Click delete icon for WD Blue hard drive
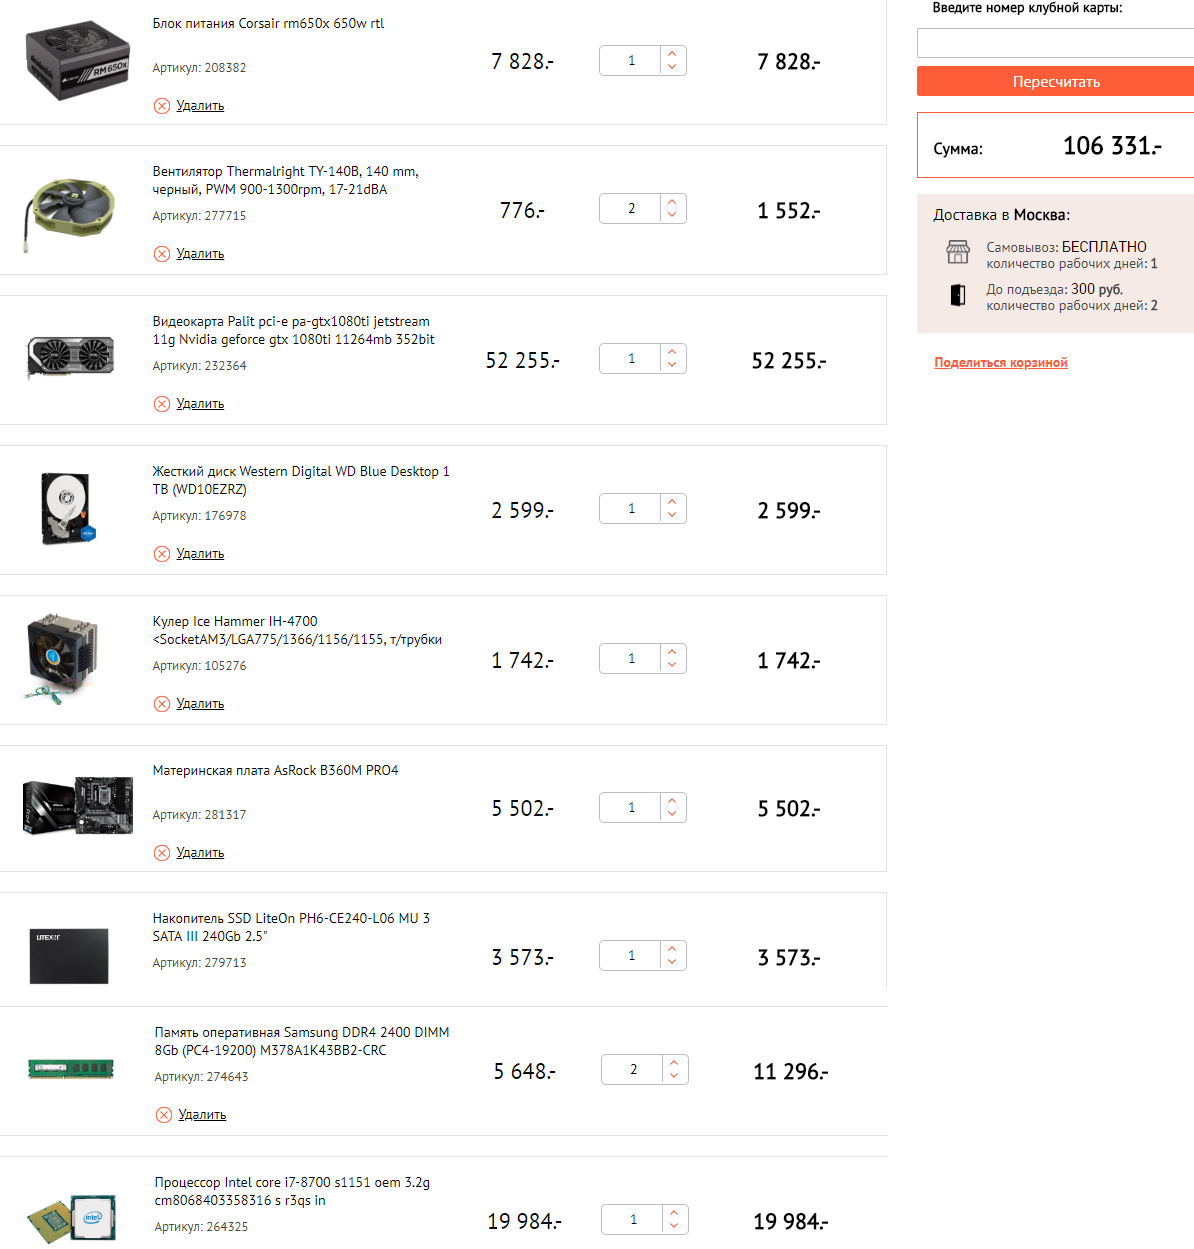This screenshot has width=1194, height=1249. click(x=162, y=554)
